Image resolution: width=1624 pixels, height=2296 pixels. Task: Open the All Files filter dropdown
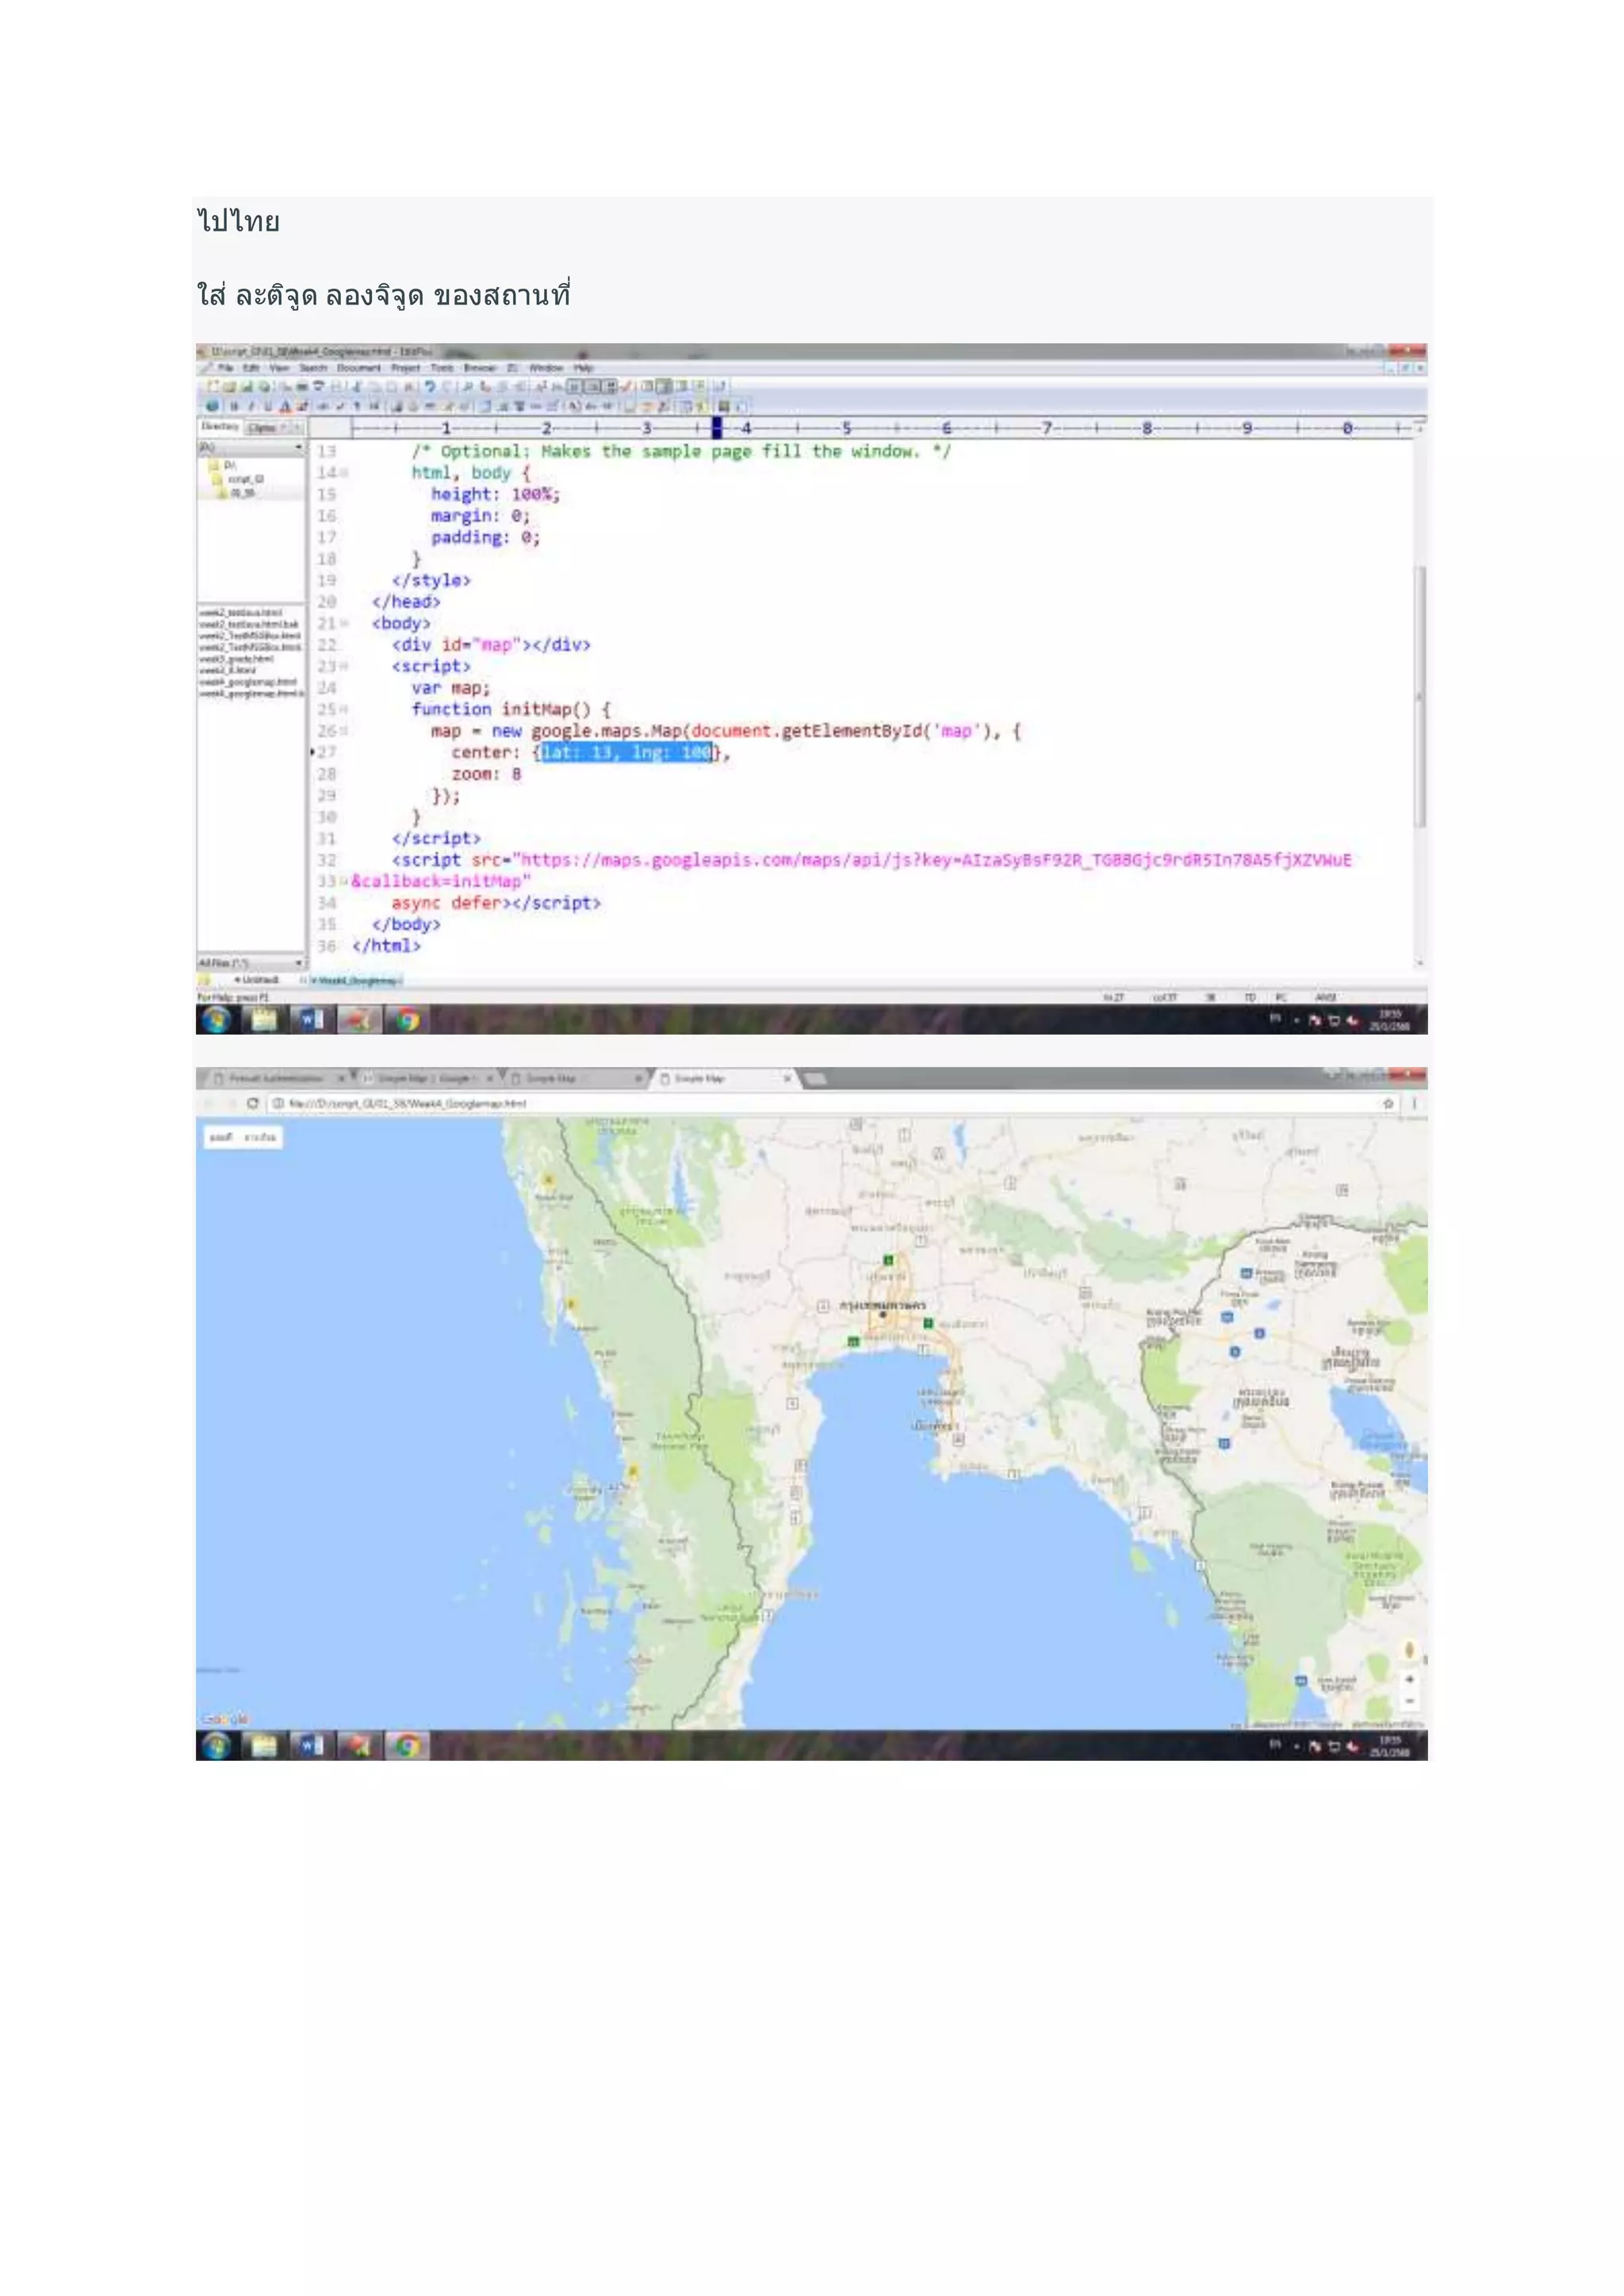298,963
